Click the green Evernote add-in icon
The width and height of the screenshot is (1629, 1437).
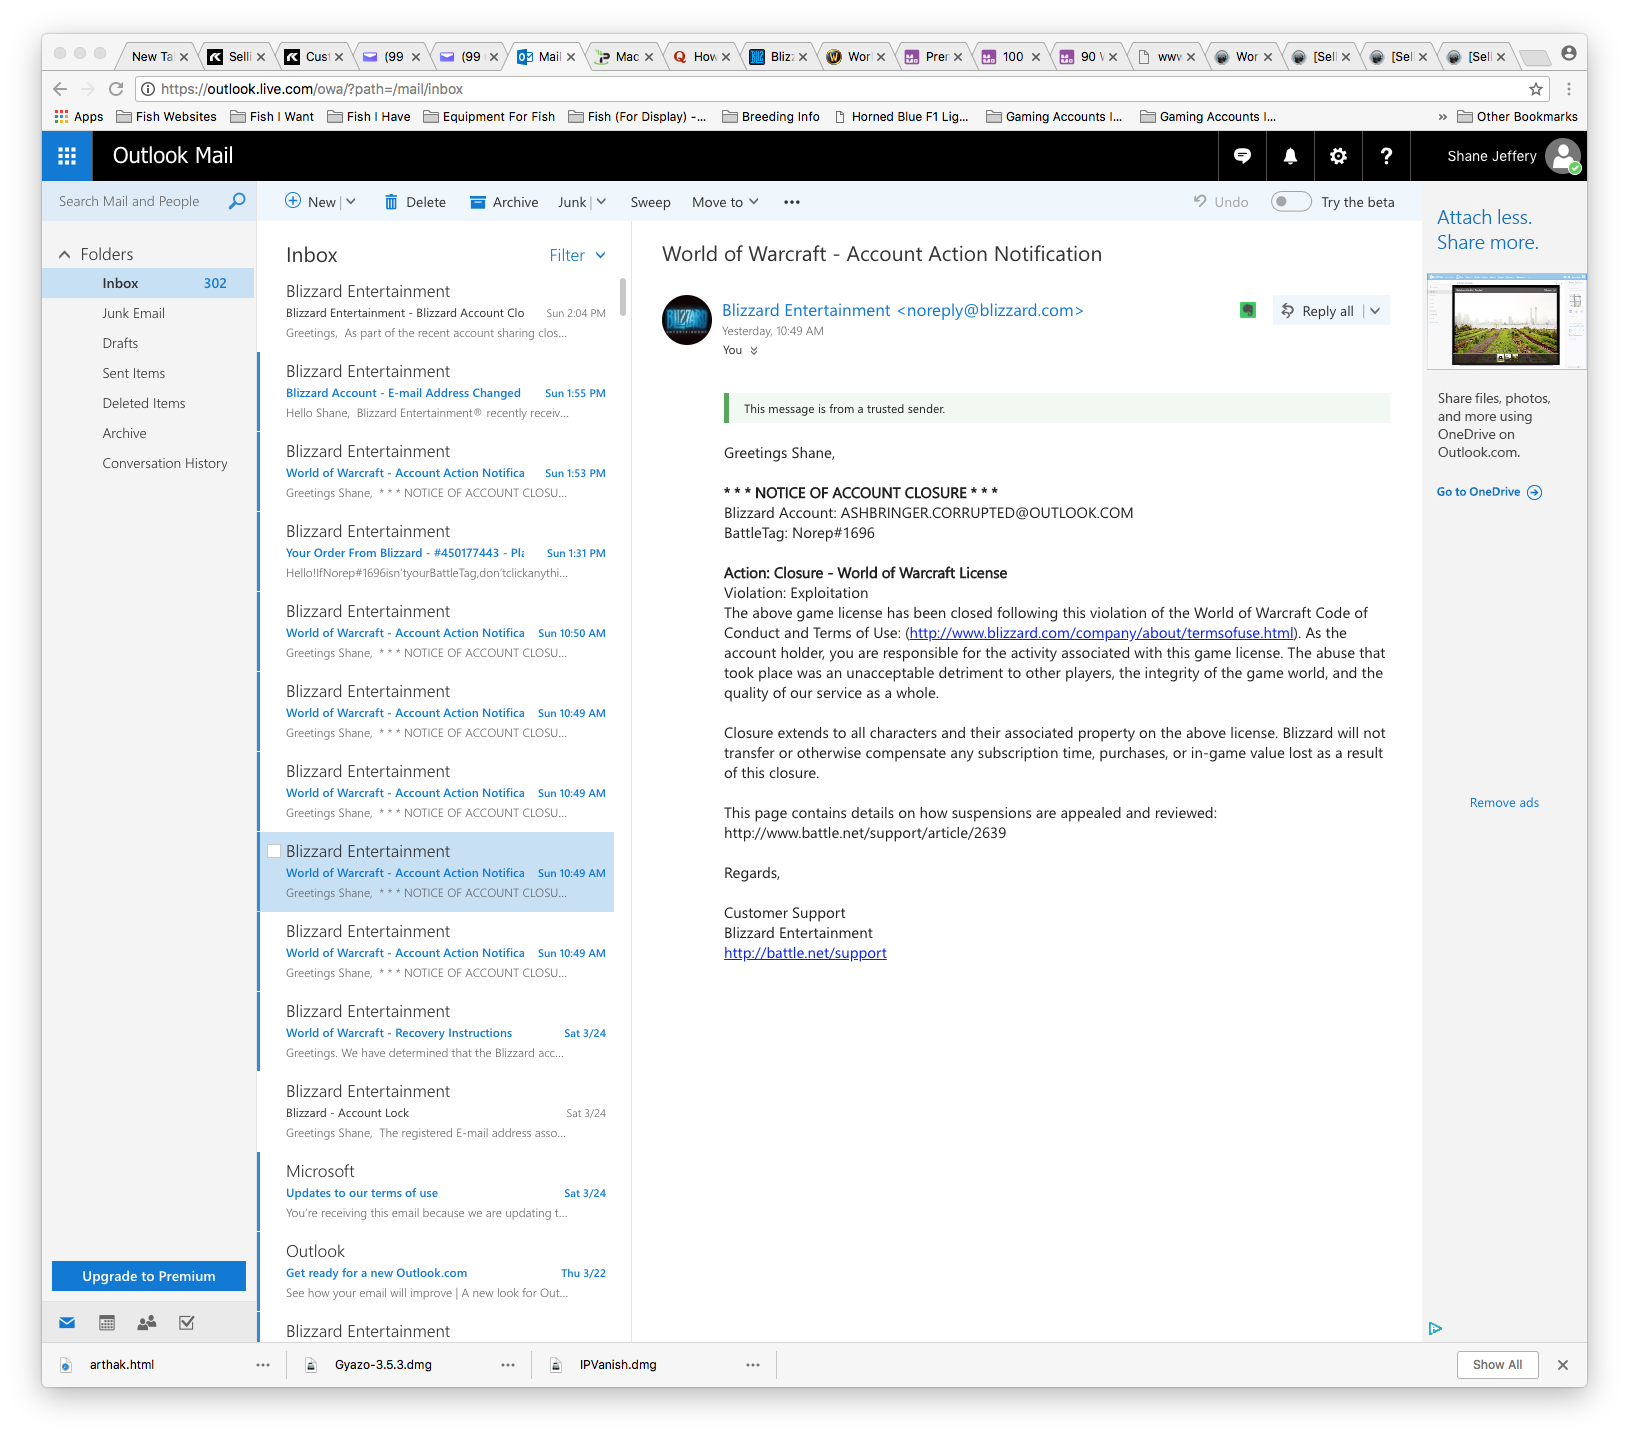point(1248,310)
